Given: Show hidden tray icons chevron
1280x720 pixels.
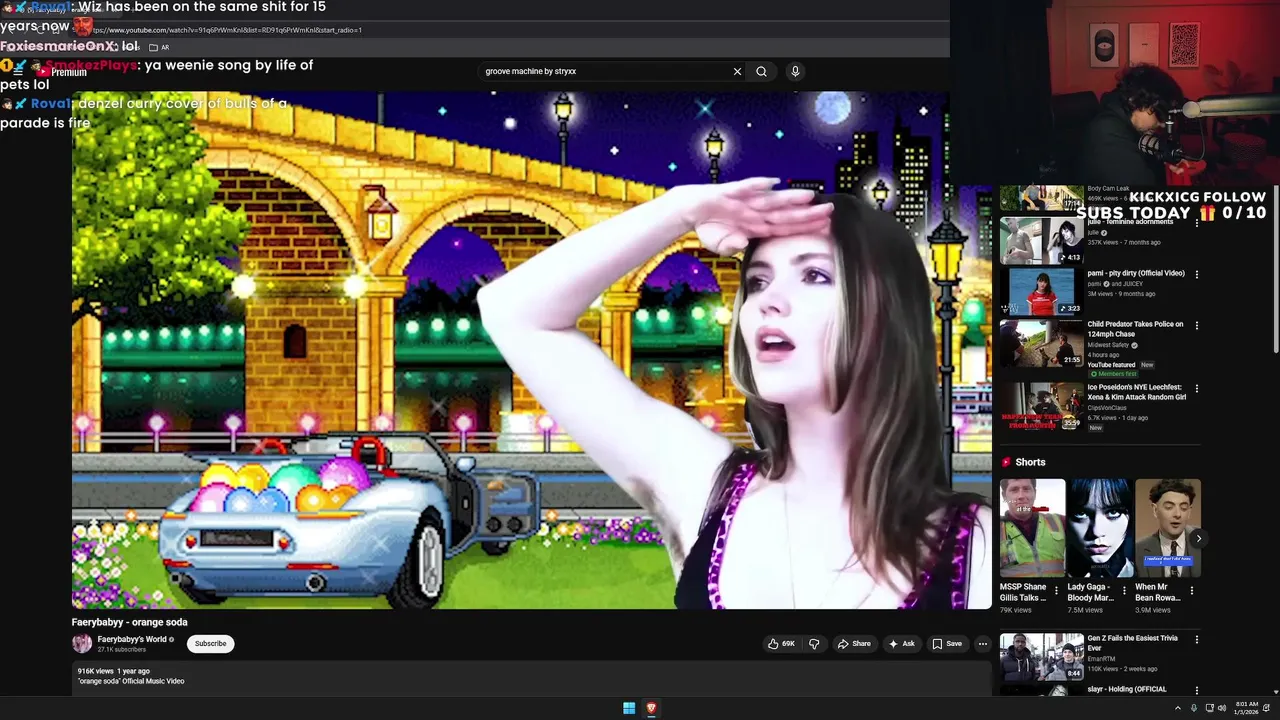Looking at the screenshot, I should 1177,708.
